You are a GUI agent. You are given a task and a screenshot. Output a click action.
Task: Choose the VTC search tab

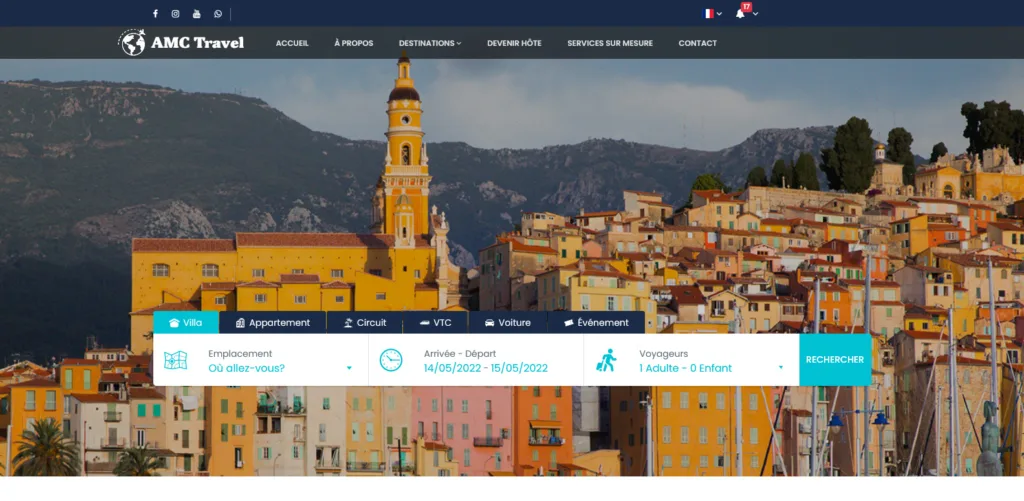(x=435, y=323)
